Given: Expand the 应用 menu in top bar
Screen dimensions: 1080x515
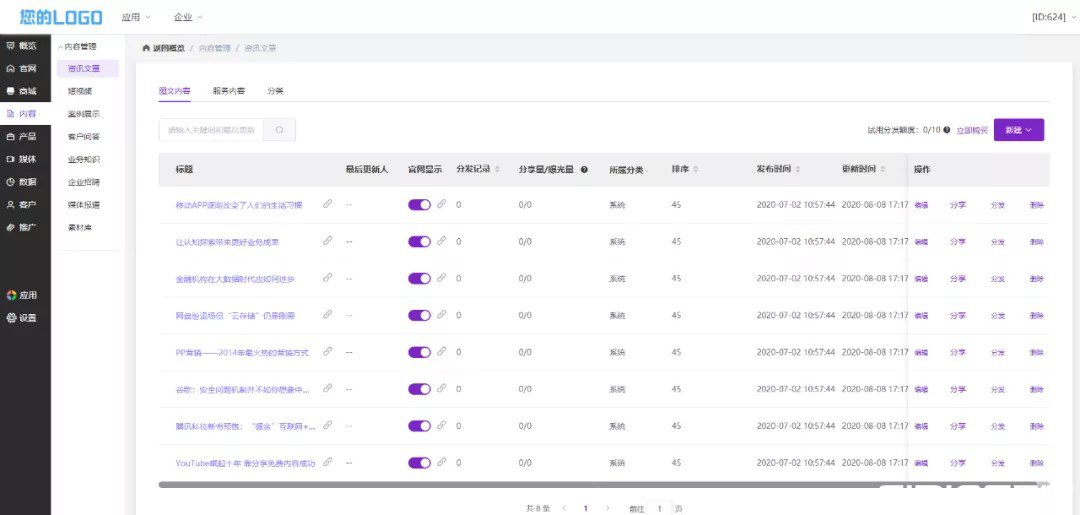Looking at the screenshot, I should click(136, 17).
